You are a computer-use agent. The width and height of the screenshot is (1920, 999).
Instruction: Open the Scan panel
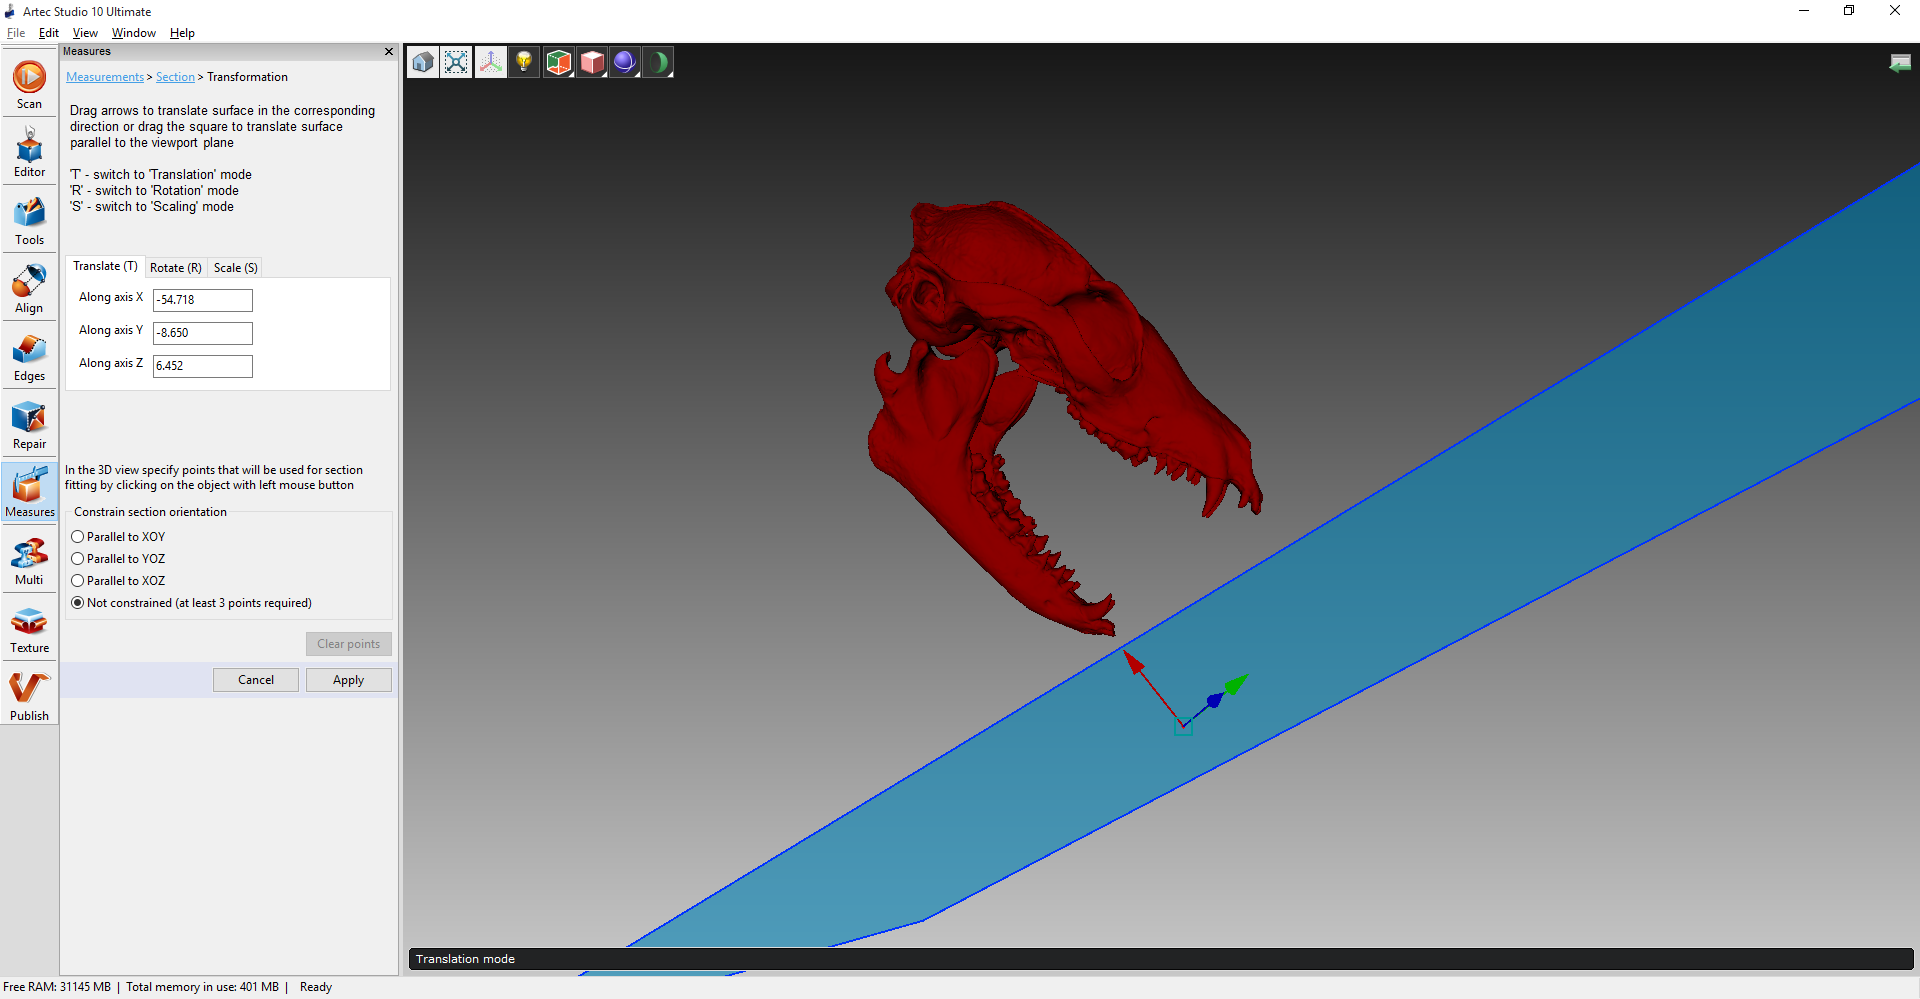pos(29,84)
